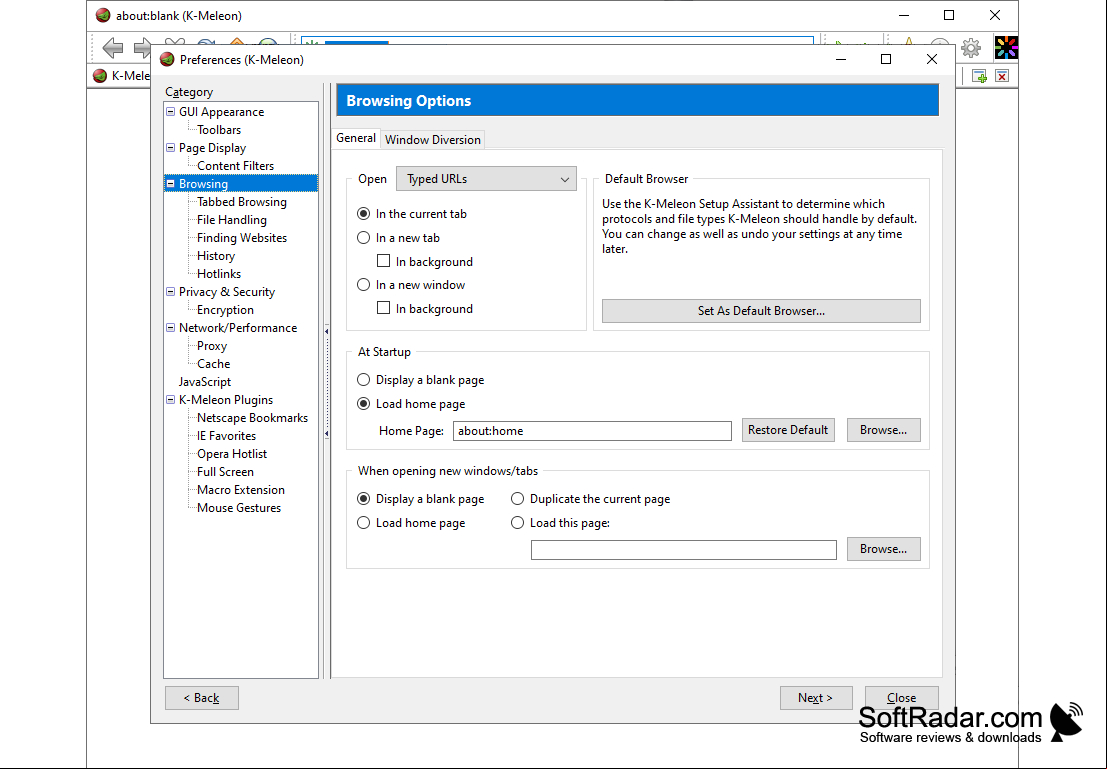This screenshot has width=1107, height=769.
Task: Open the JavaScript category
Action: tap(205, 382)
